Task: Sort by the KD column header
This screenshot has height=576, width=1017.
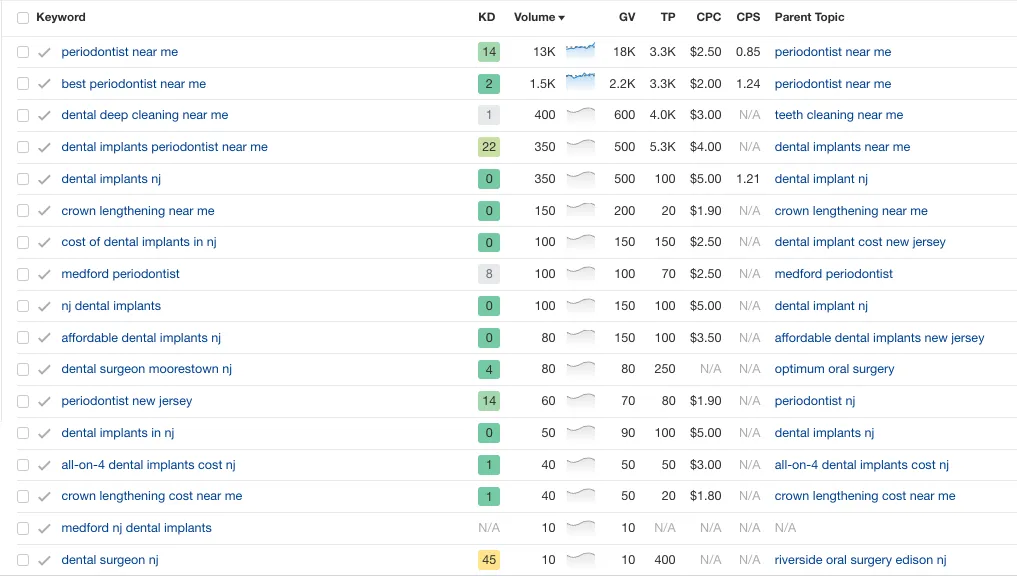Action: point(486,18)
